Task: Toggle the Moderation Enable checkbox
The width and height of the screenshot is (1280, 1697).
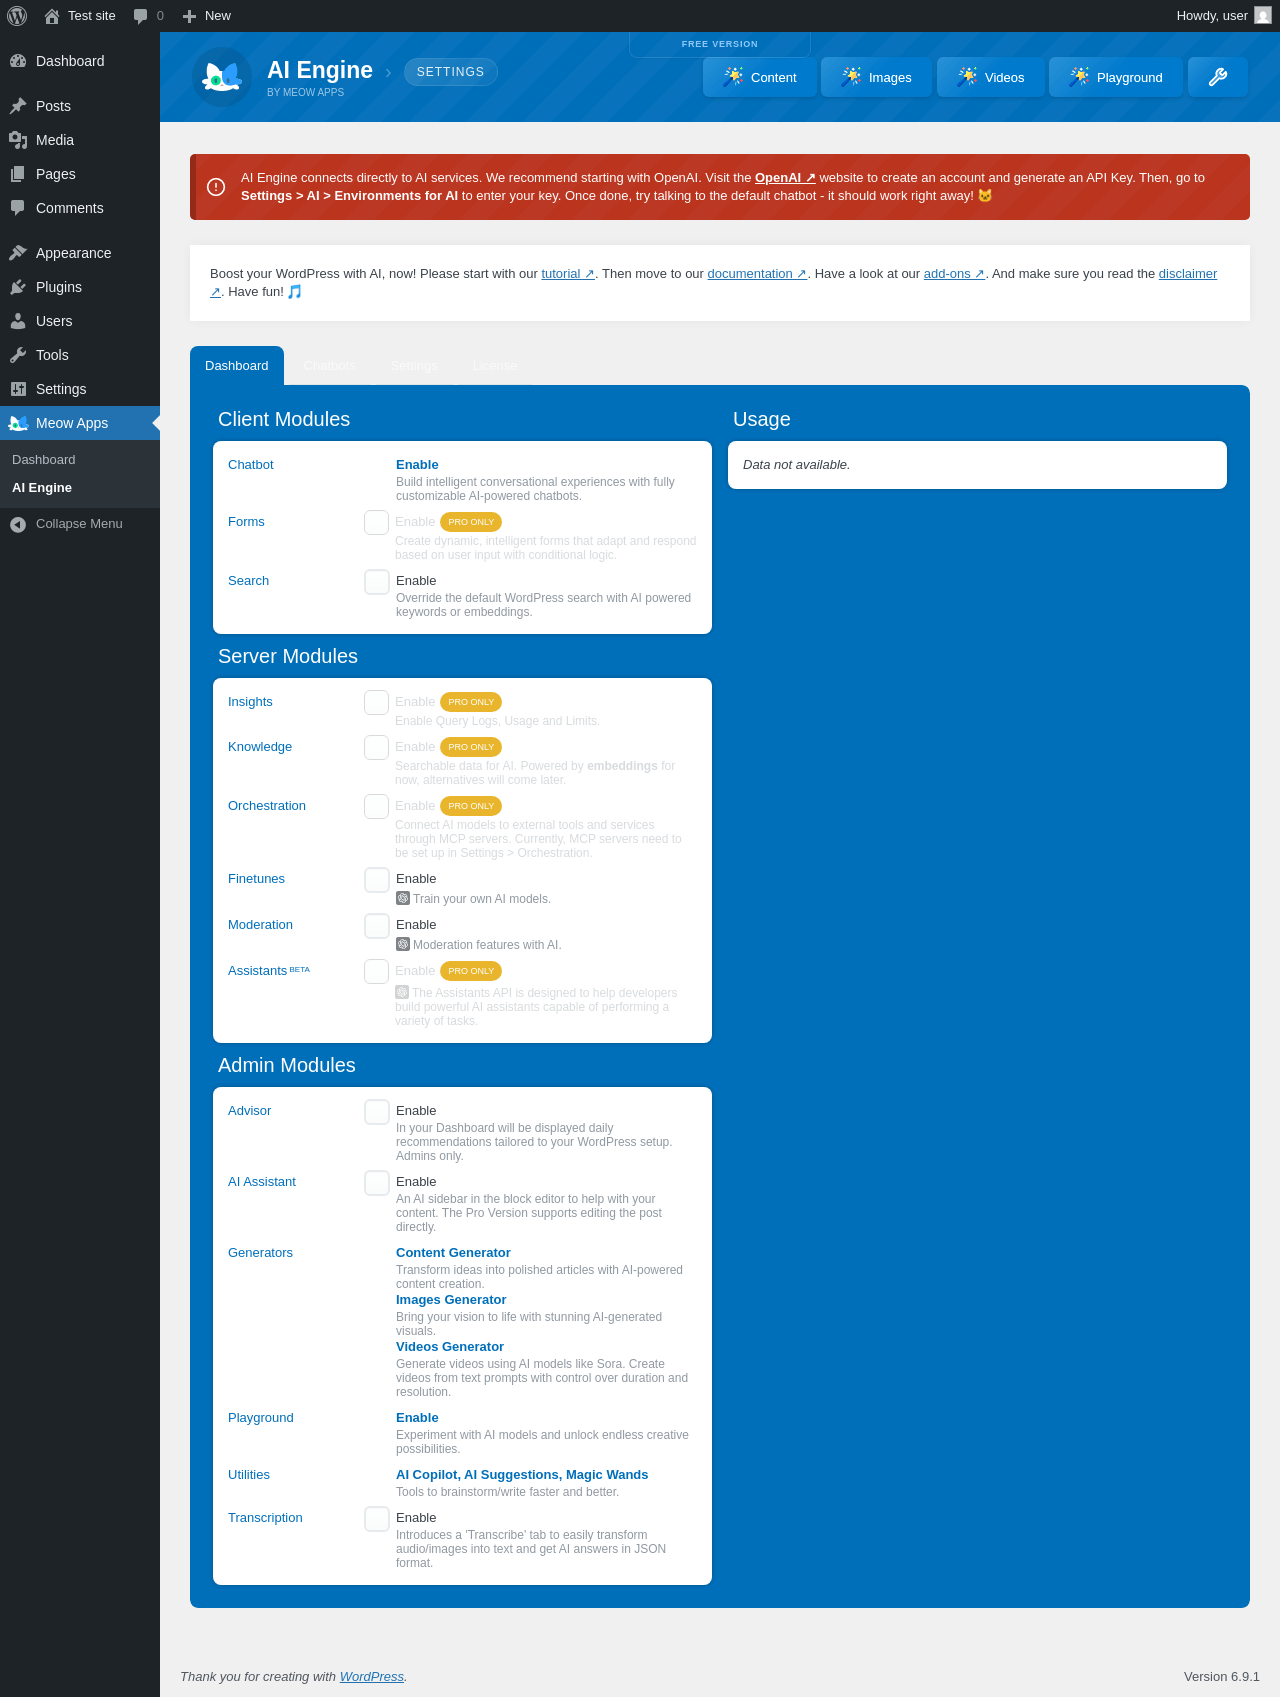Action: (x=377, y=926)
